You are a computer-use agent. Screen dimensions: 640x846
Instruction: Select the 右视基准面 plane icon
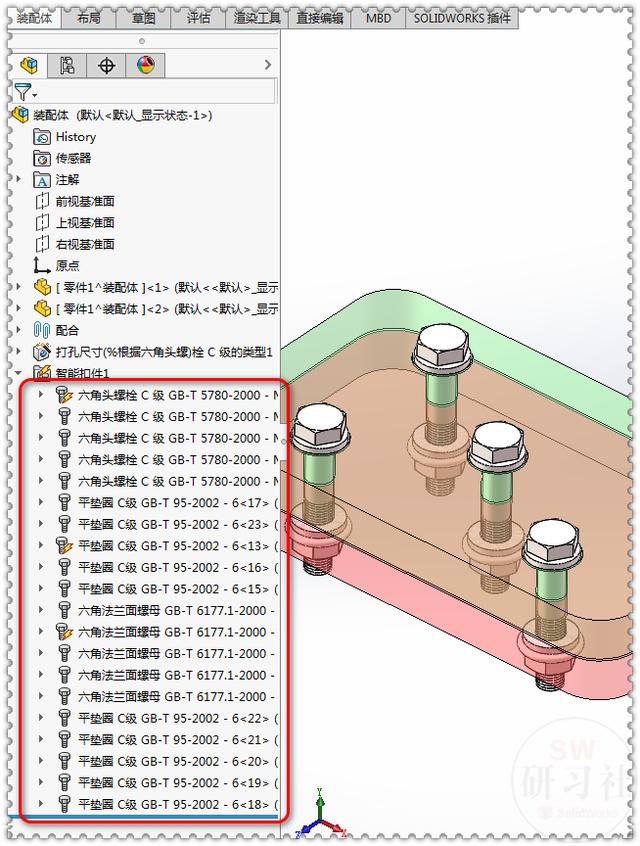42,244
